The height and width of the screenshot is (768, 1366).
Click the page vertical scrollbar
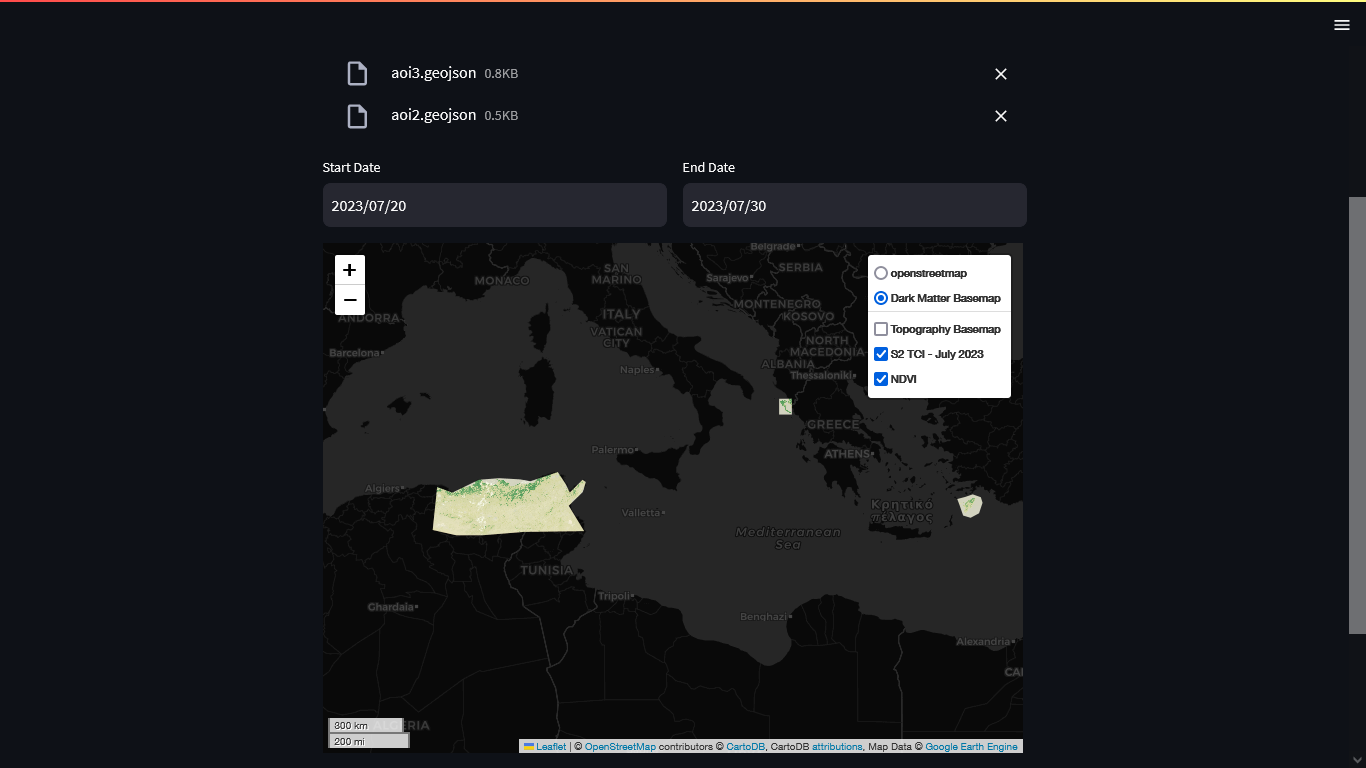pyautogui.click(x=1357, y=415)
